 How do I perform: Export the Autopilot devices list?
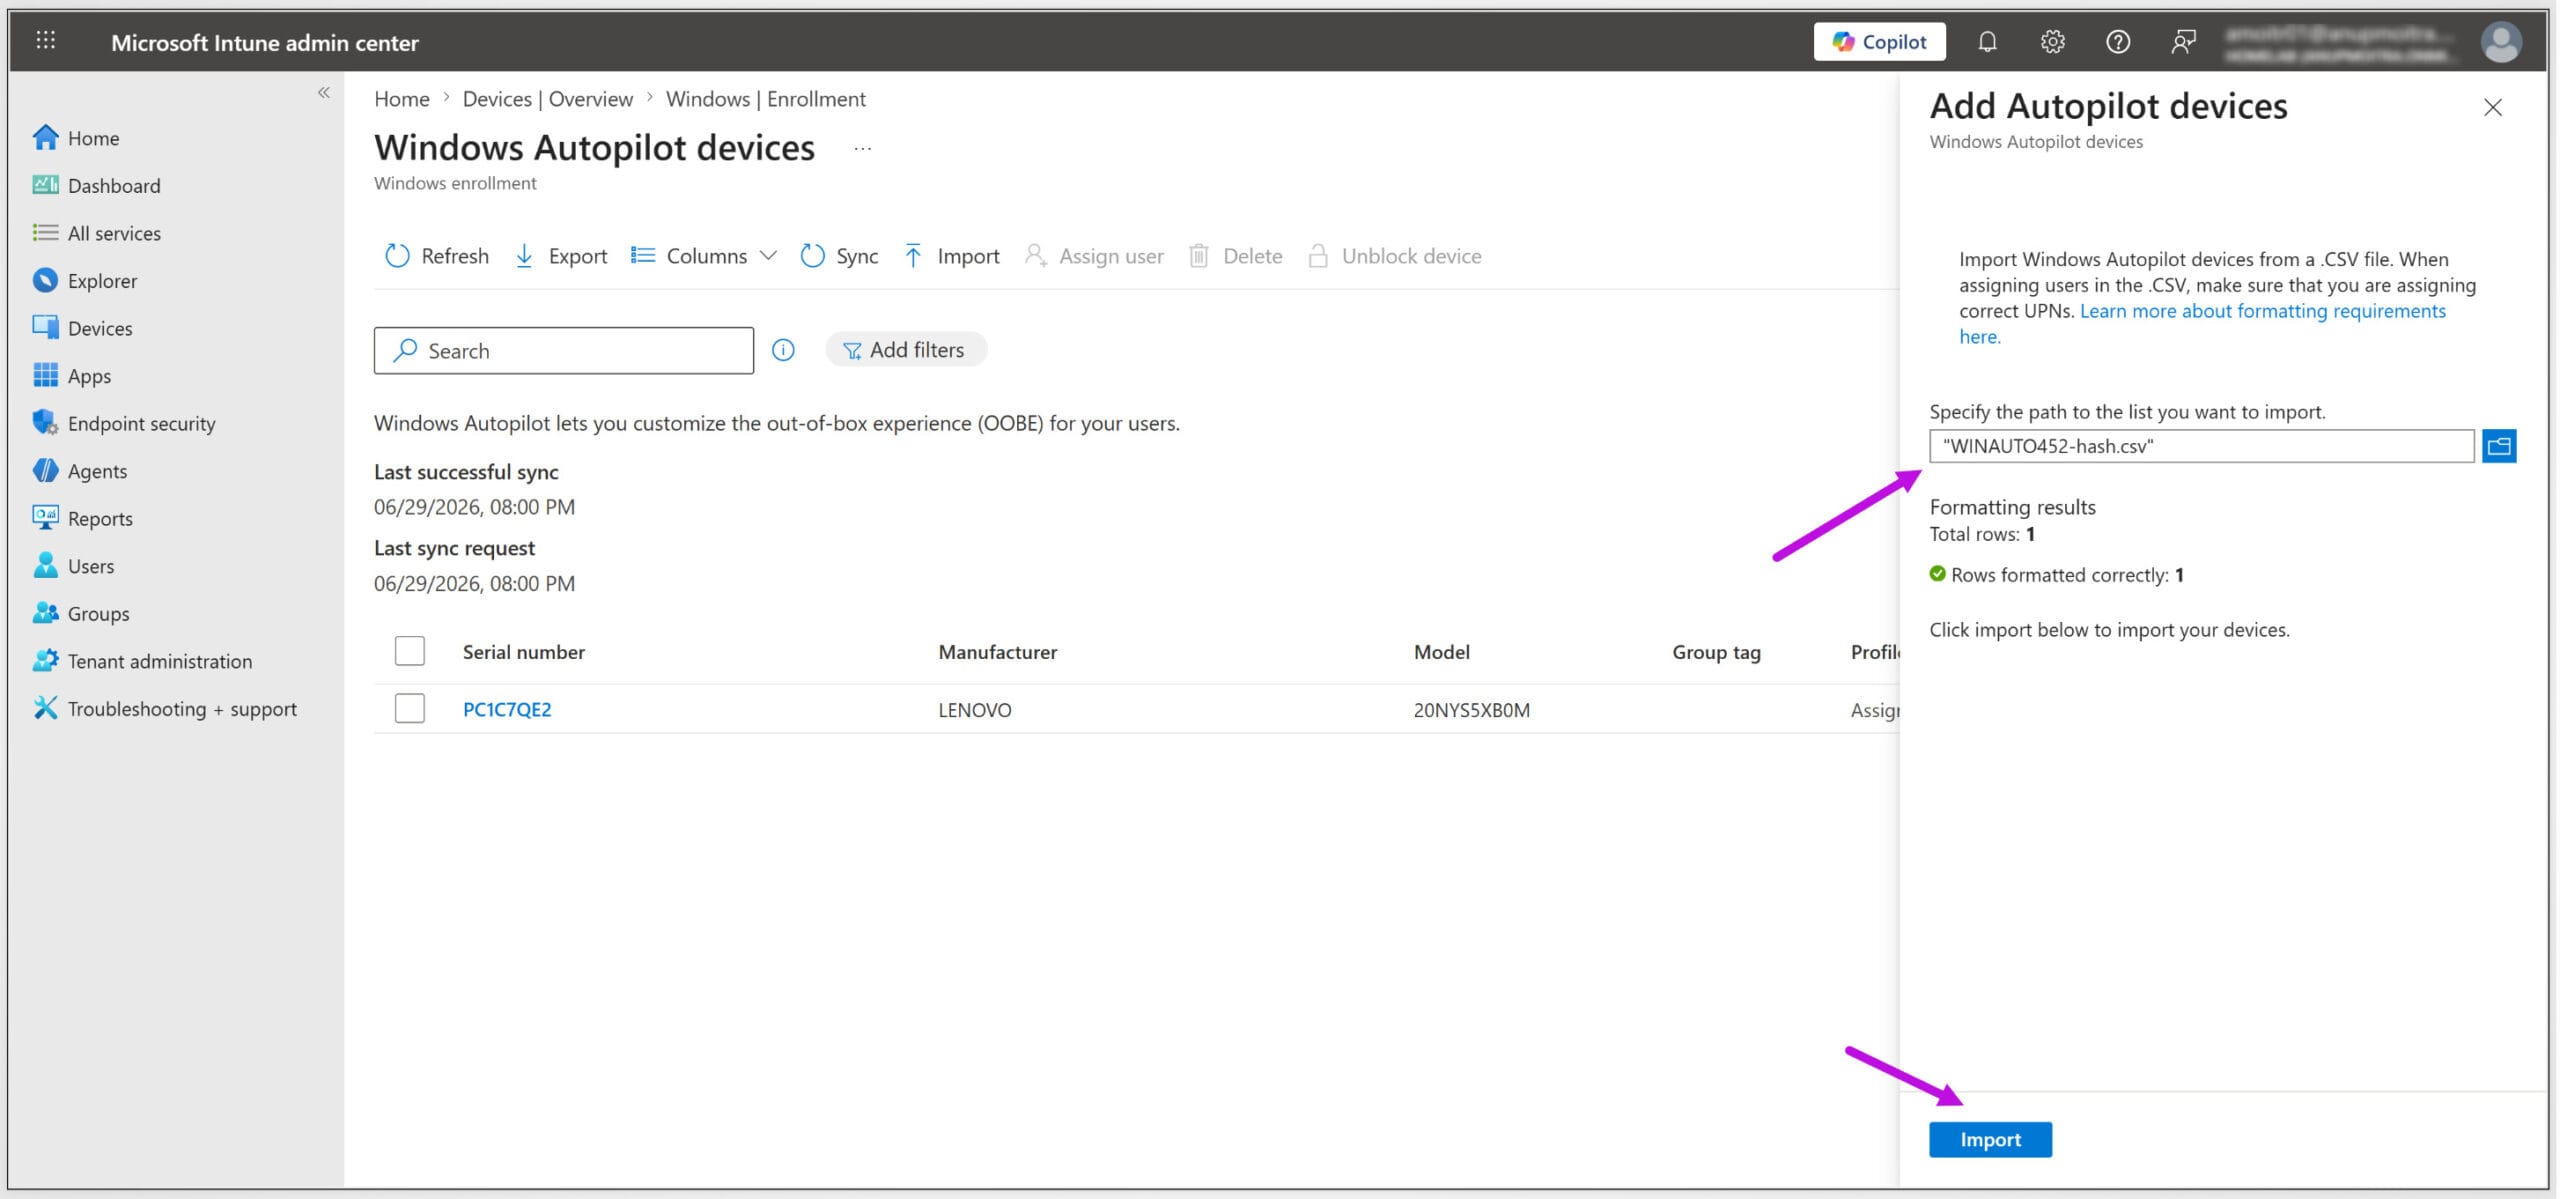pyautogui.click(x=561, y=256)
